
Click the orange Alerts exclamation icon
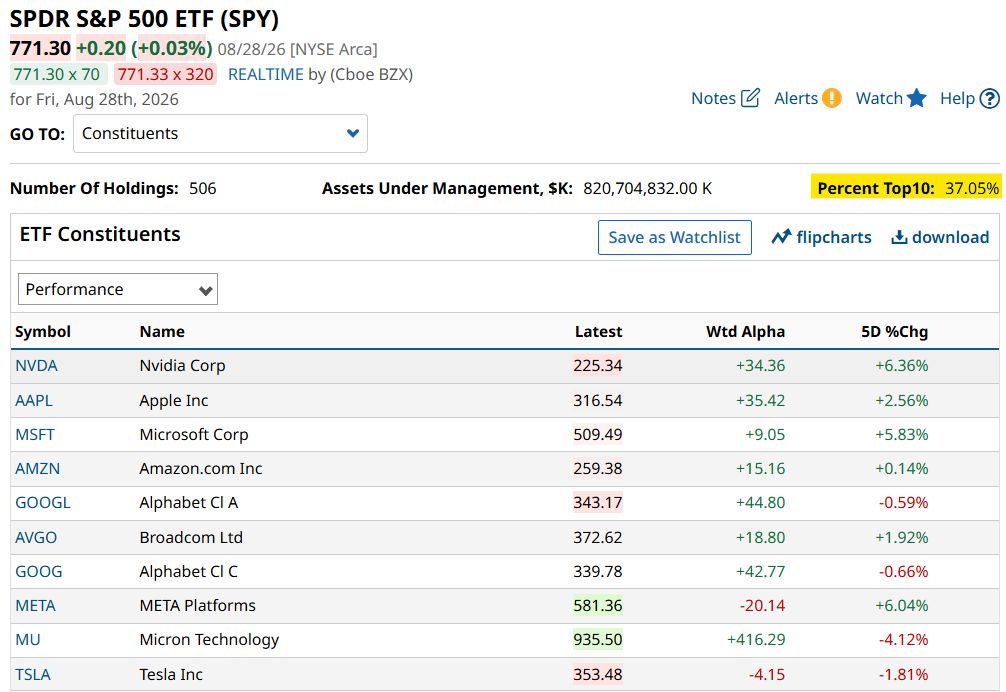831,98
